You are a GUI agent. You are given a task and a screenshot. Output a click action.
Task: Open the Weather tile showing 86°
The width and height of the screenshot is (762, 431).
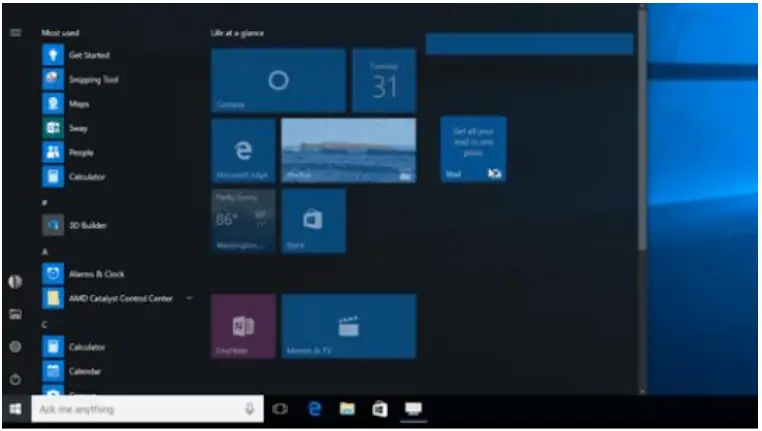(243, 221)
